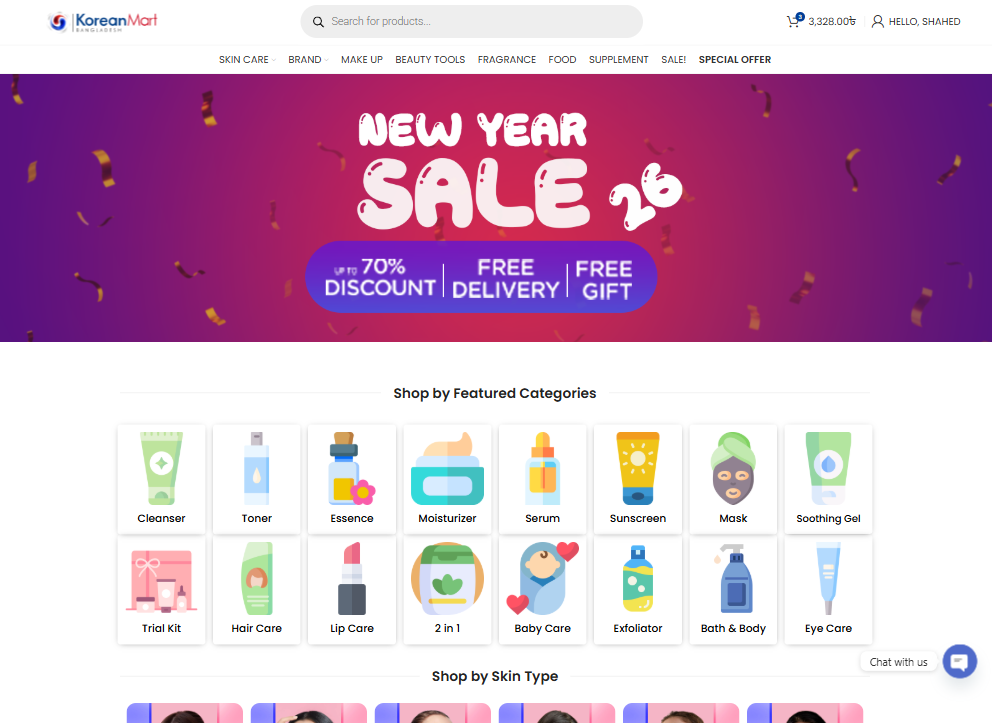Expand the Skin Care dropdown menu
Image resolution: width=992 pixels, height=723 pixels.
(x=247, y=59)
